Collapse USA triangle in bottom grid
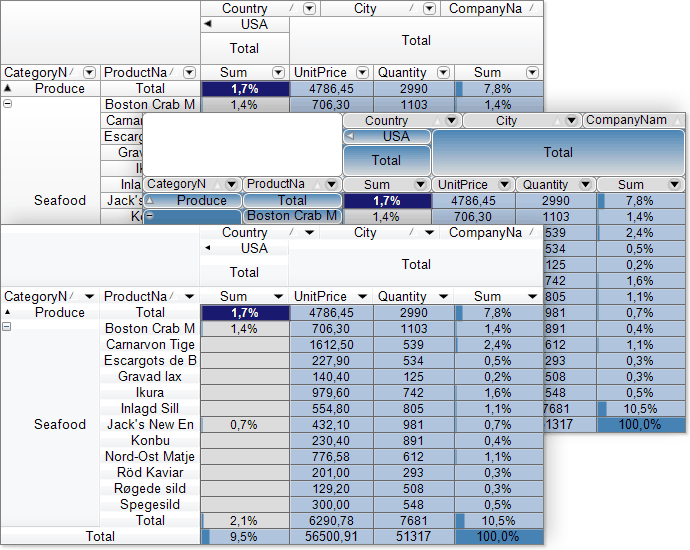 pos(208,248)
